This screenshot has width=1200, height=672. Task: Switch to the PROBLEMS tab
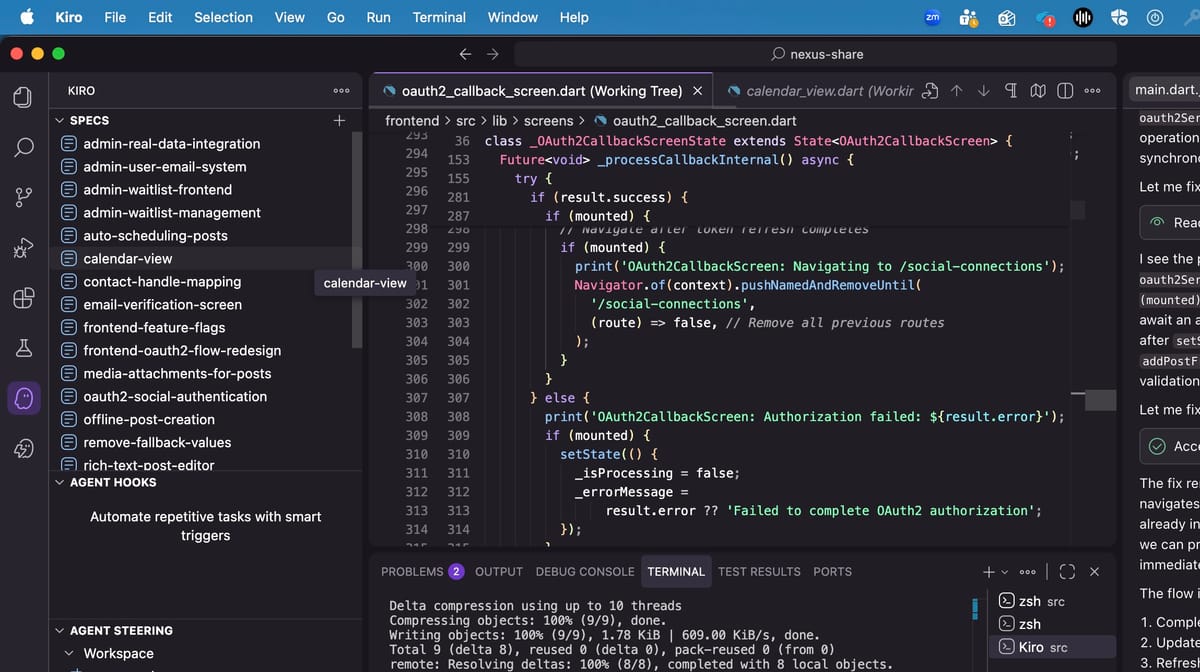point(413,571)
